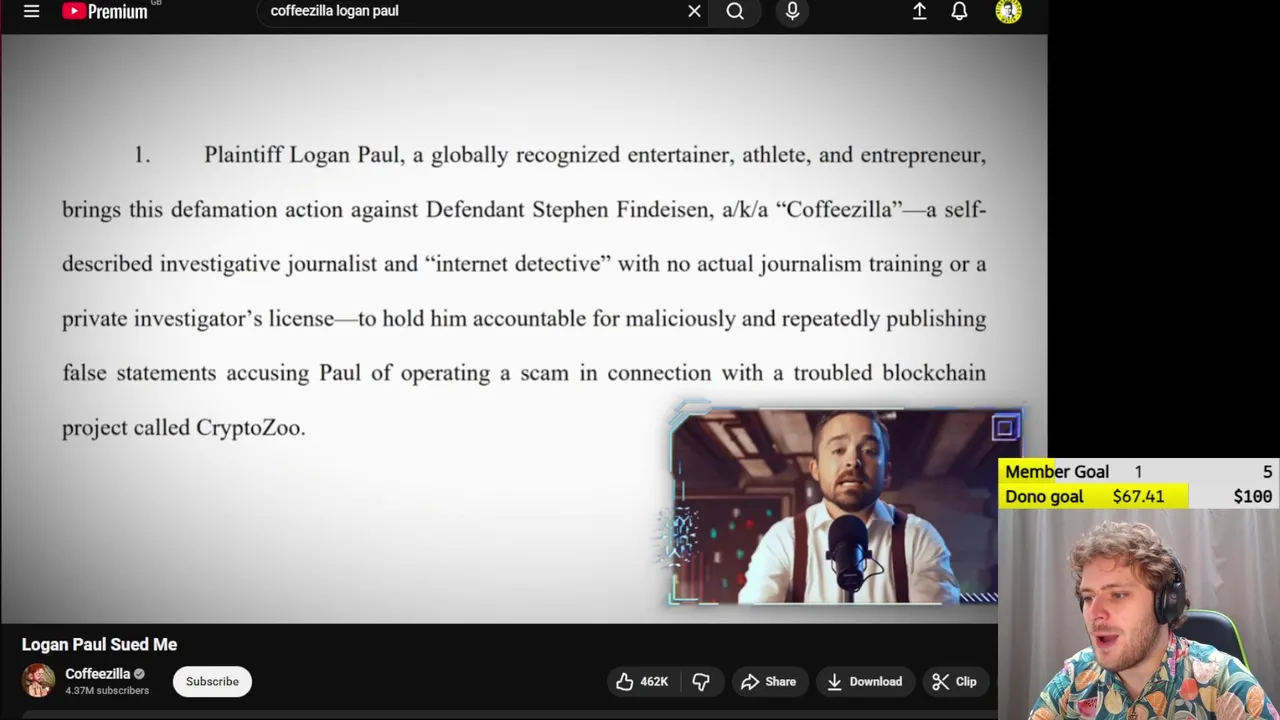The image size is (1280, 720).
Task: Click the word 'CryptoZoo' in the document
Action: [x=248, y=428]
